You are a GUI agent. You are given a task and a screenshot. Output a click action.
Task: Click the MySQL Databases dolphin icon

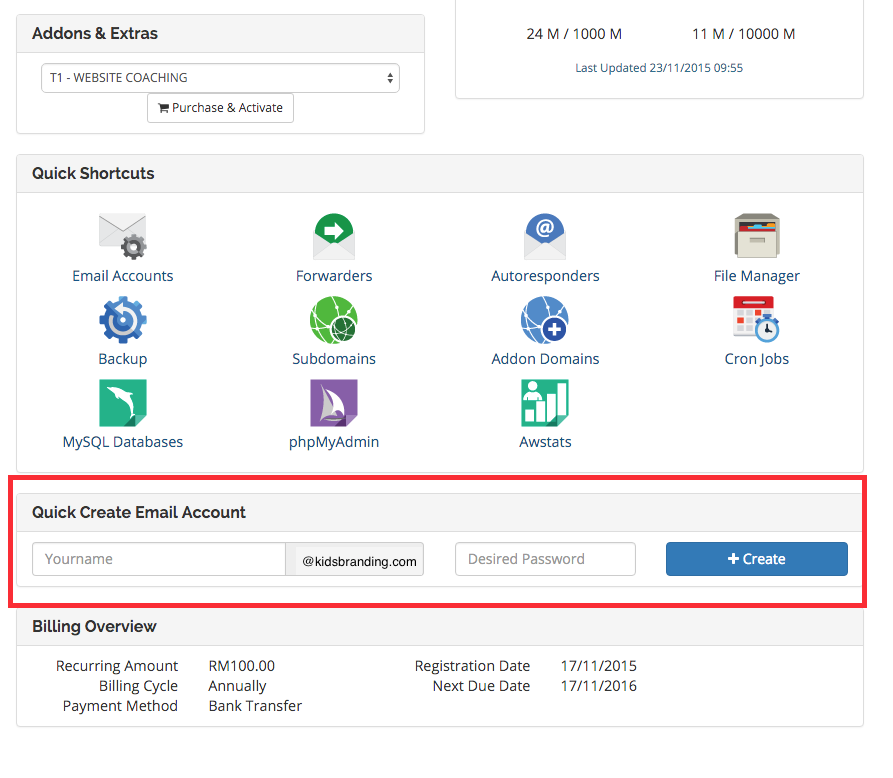pos(122,403)
